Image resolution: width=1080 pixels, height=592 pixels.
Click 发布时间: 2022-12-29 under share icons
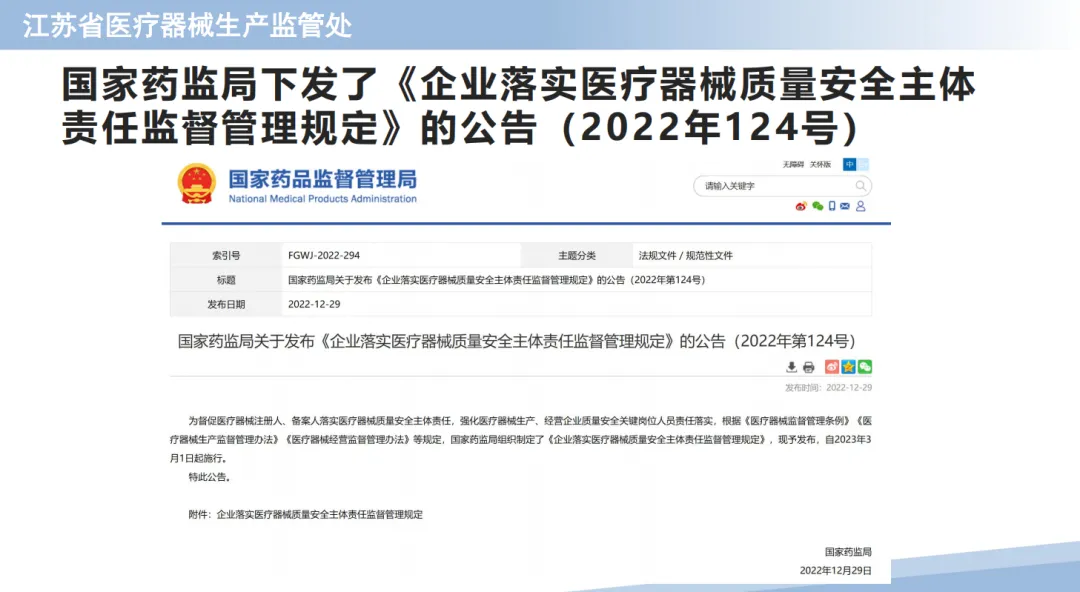pyautogui.click(x=829, y=387)
